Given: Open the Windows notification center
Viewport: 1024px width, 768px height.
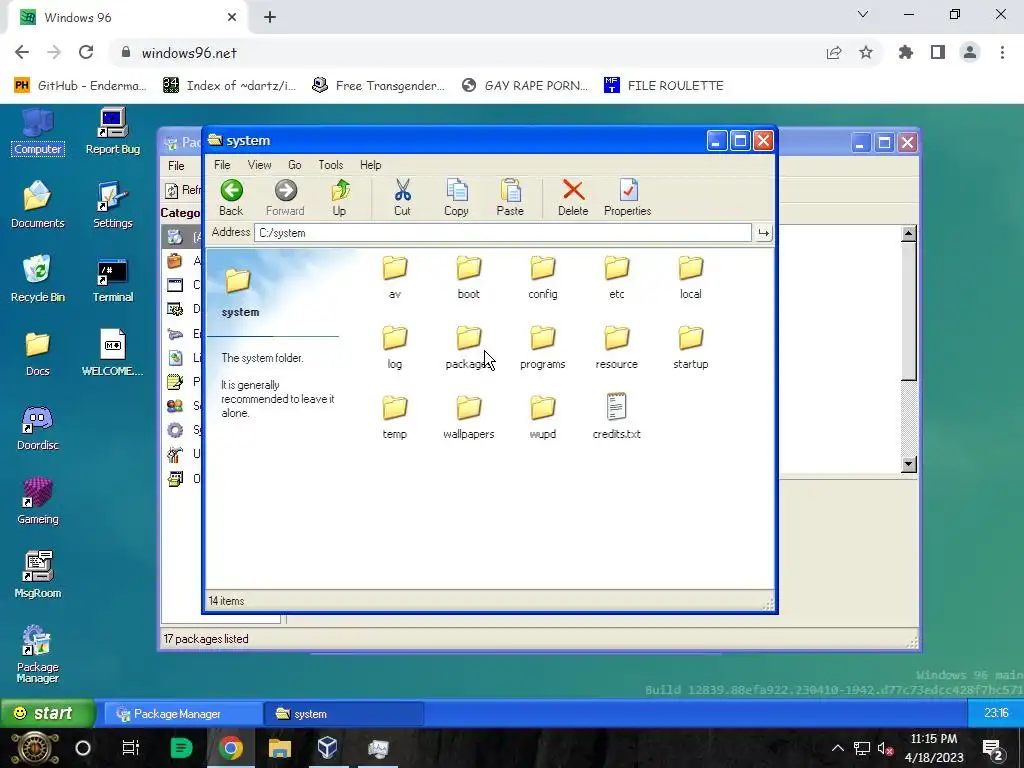Looking at the screenshot, I should tap(992, 748).
